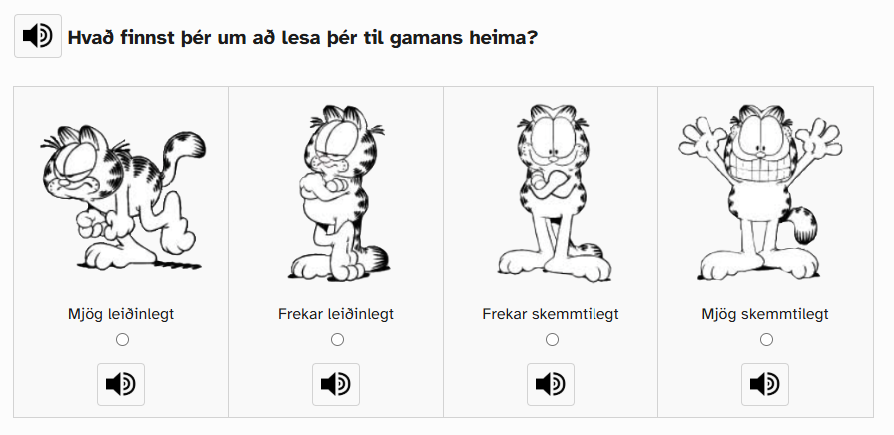Click the Mjög skemmtilegt label text
The height and width of the screenshot is (435, 894).
(x=765, y=314)
